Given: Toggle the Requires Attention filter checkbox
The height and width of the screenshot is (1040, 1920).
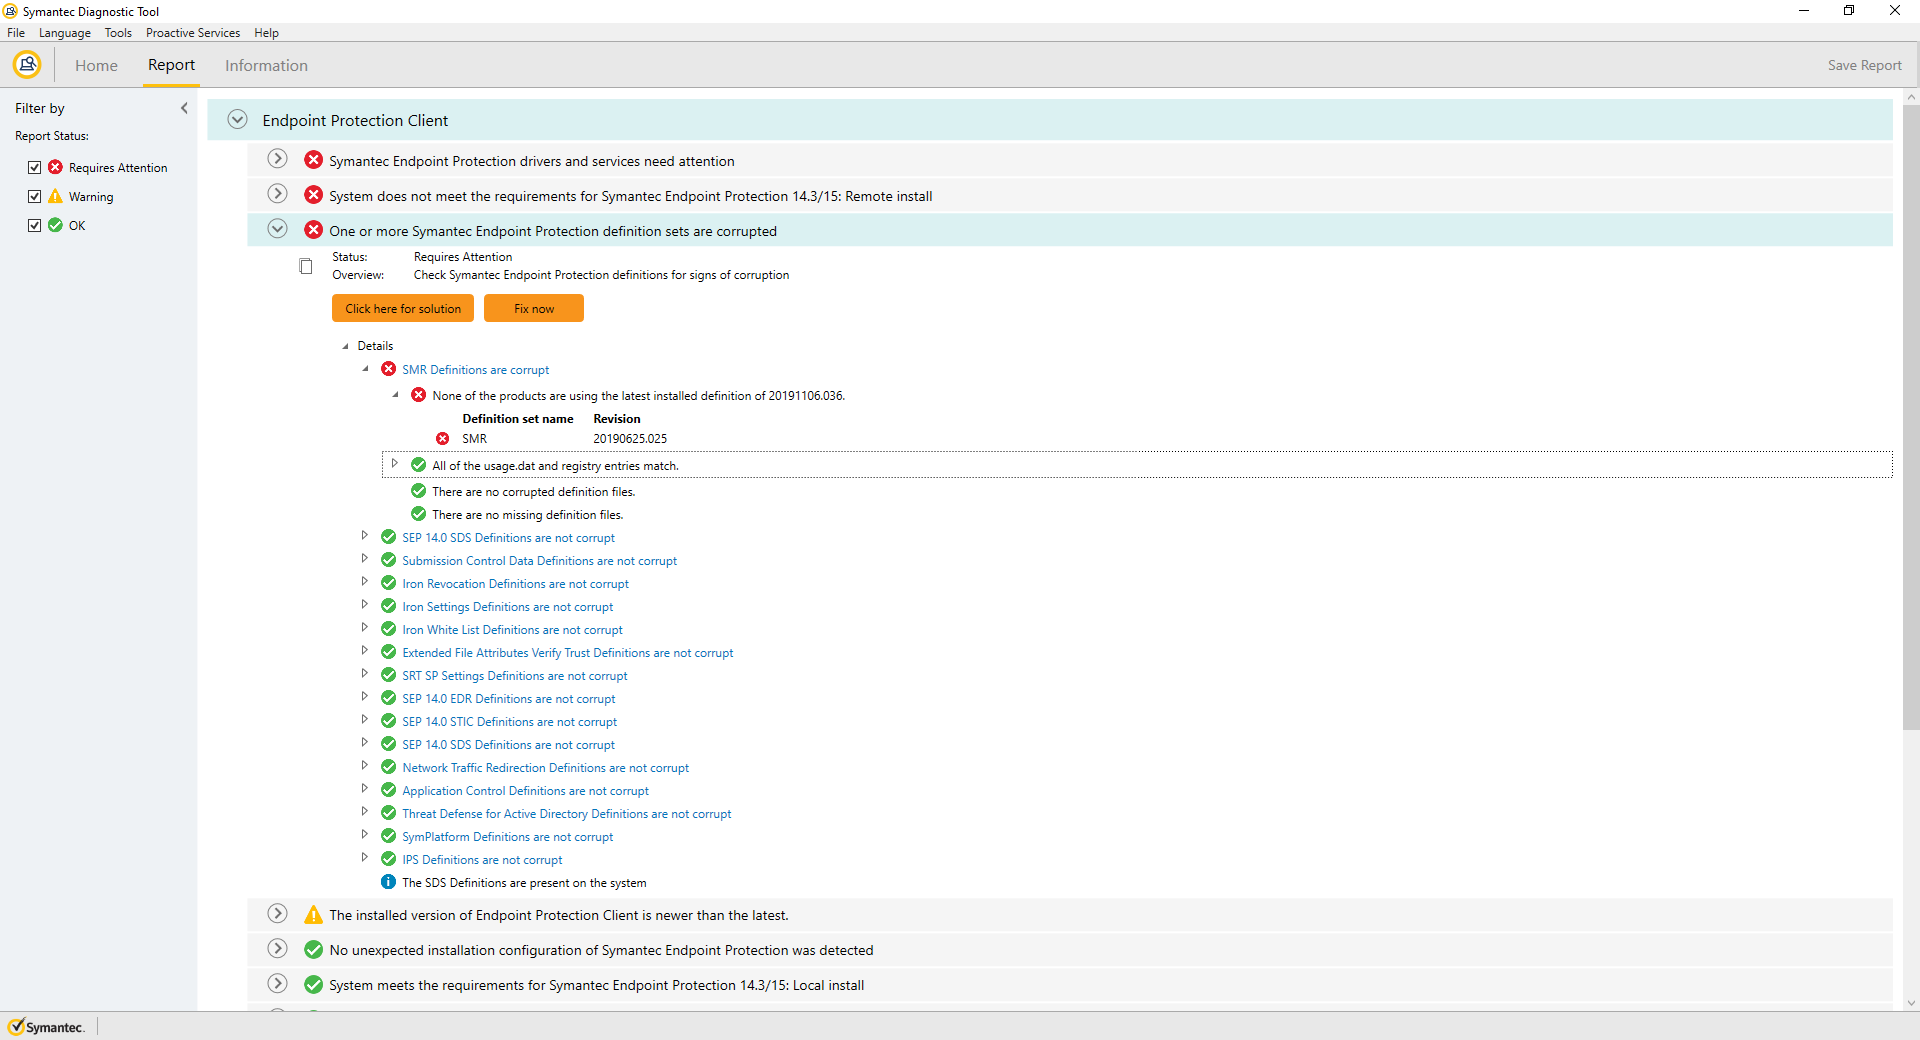Looking at the screenshot, I should click(35, 167).
